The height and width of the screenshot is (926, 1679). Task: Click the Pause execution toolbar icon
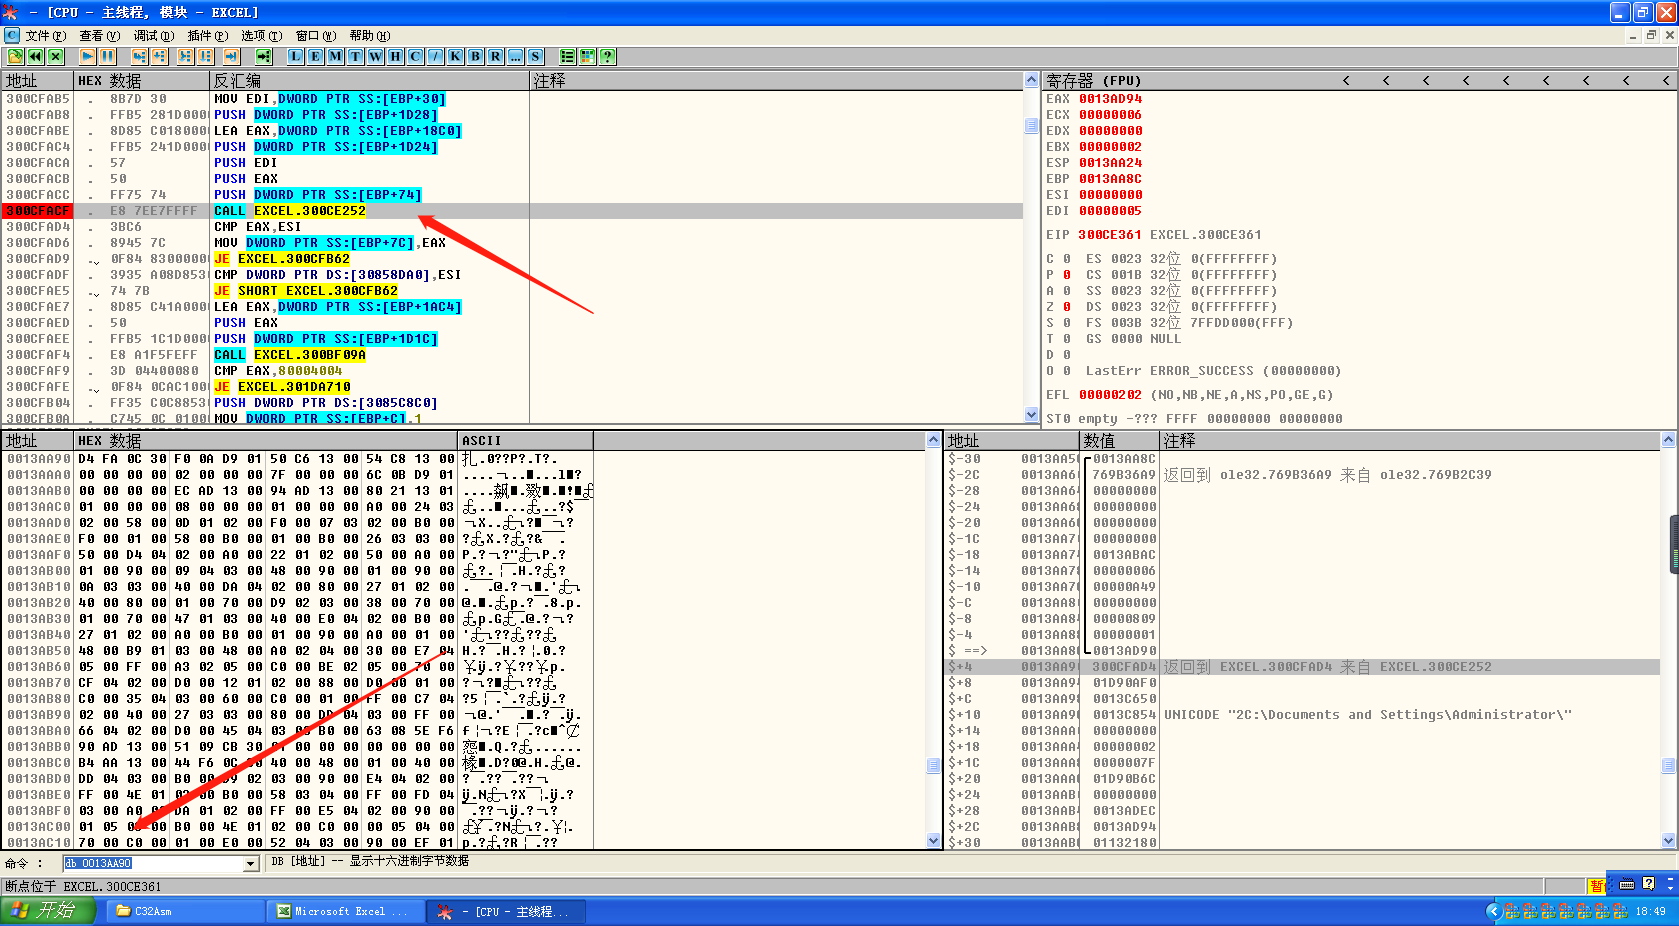[107, 56]
